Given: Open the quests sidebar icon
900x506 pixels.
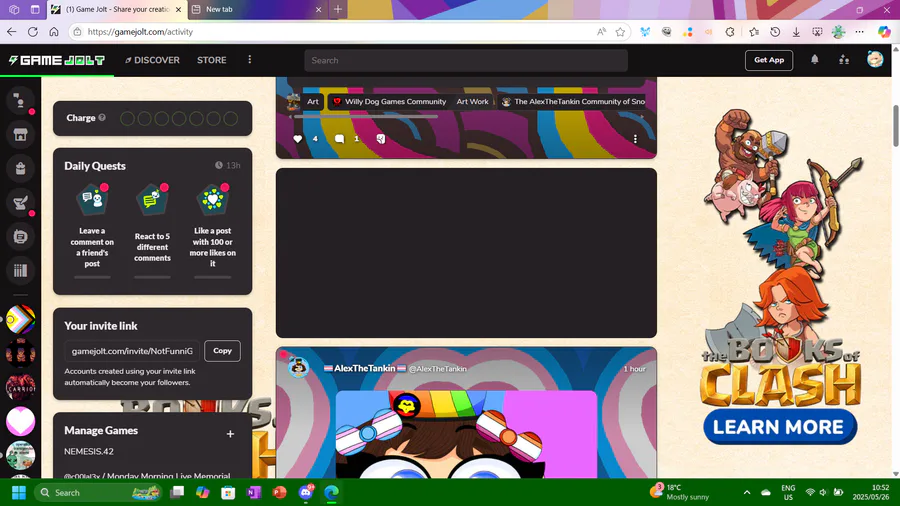Looking at the screenshot, I should point(20,203).
